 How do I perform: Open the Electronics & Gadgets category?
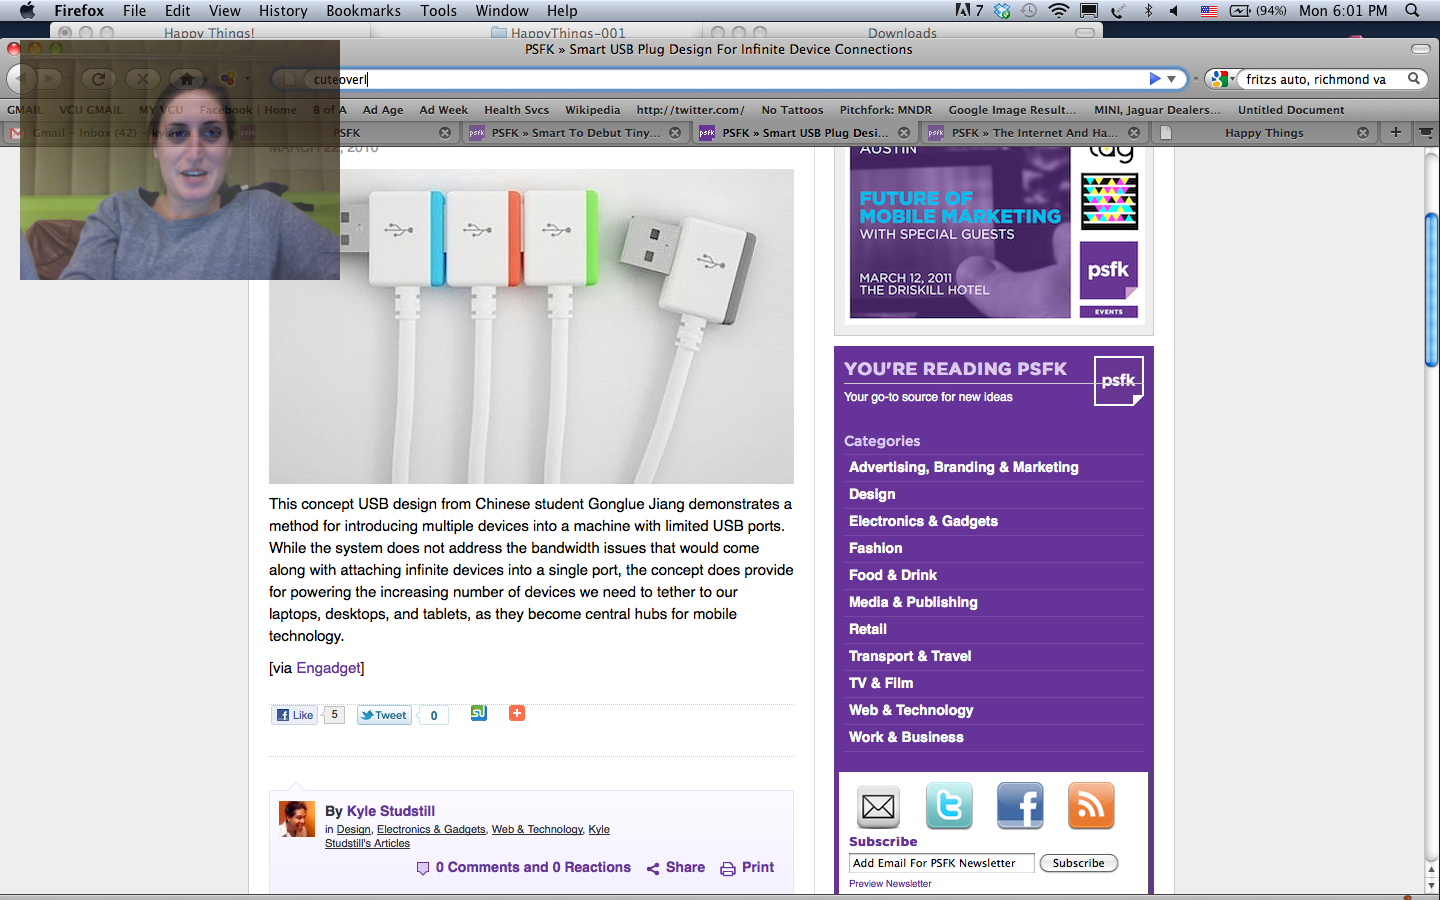pyautogui.click(x=923, y=521)
